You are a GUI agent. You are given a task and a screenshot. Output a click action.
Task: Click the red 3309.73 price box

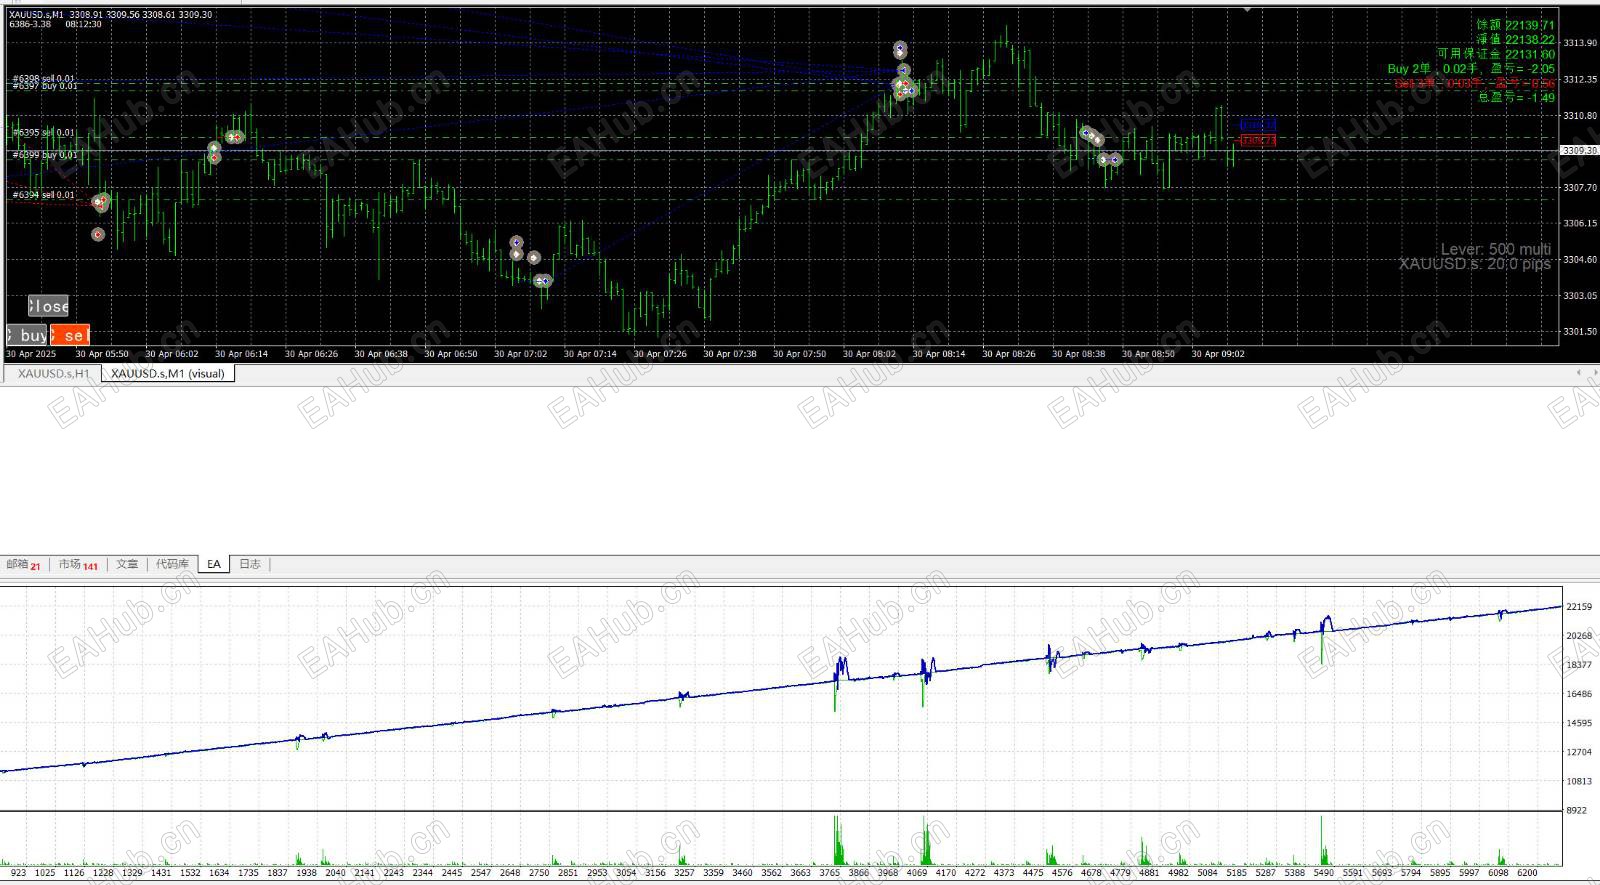point(1258,141)
